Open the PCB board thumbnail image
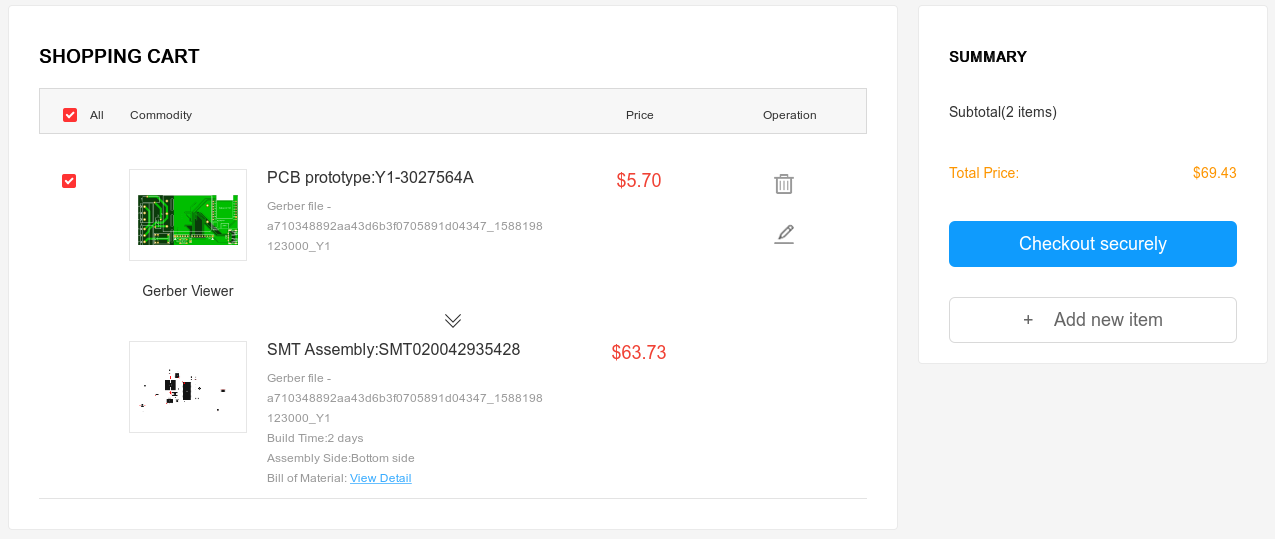The image size is (1275, 539). pos(188,215)
